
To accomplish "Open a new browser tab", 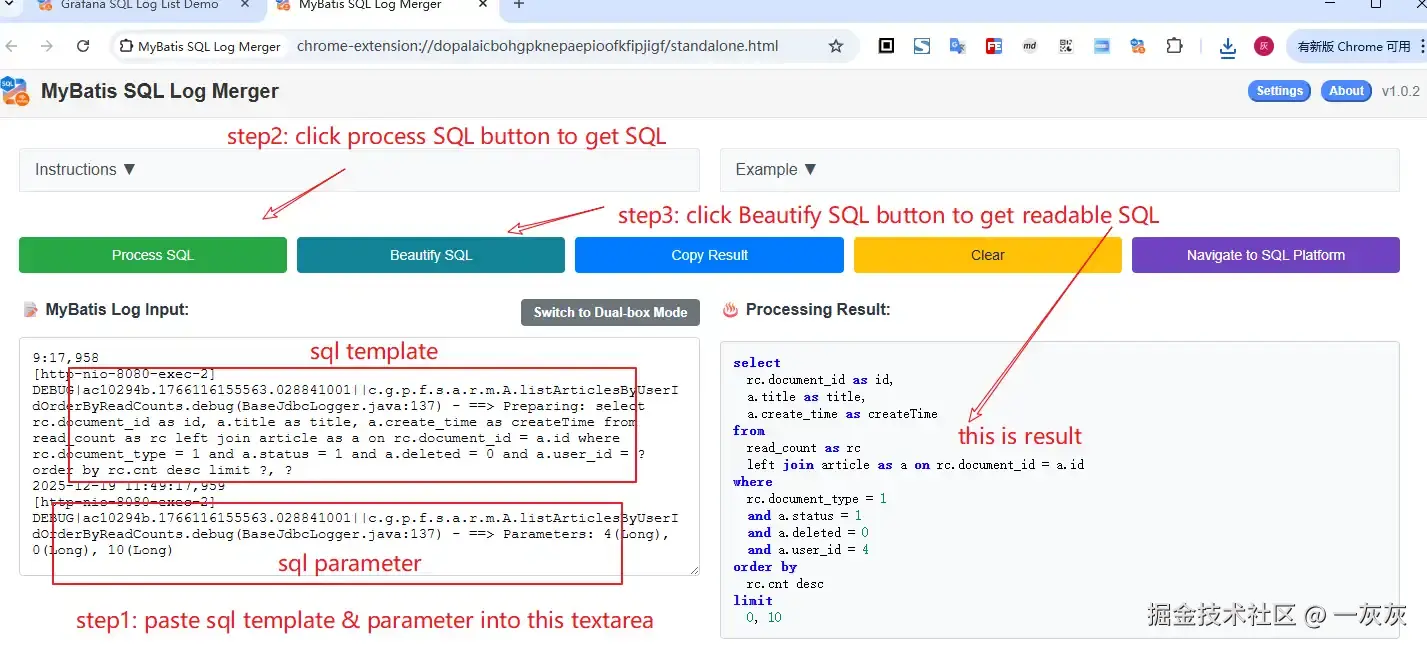I will (x=518, y=5).
